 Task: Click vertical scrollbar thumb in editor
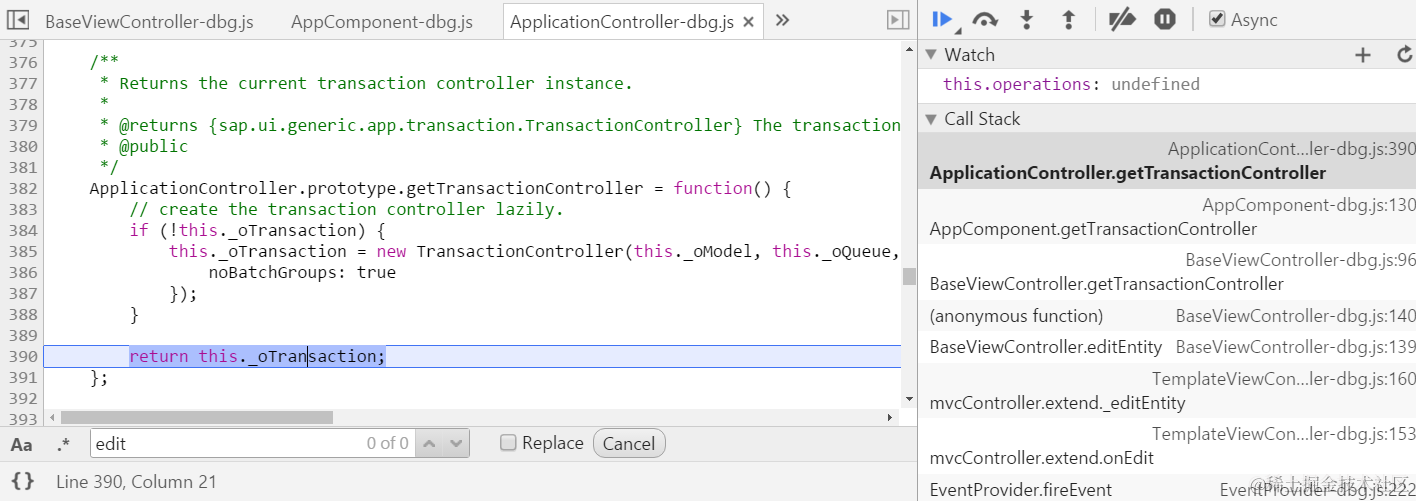coord(909,276)
